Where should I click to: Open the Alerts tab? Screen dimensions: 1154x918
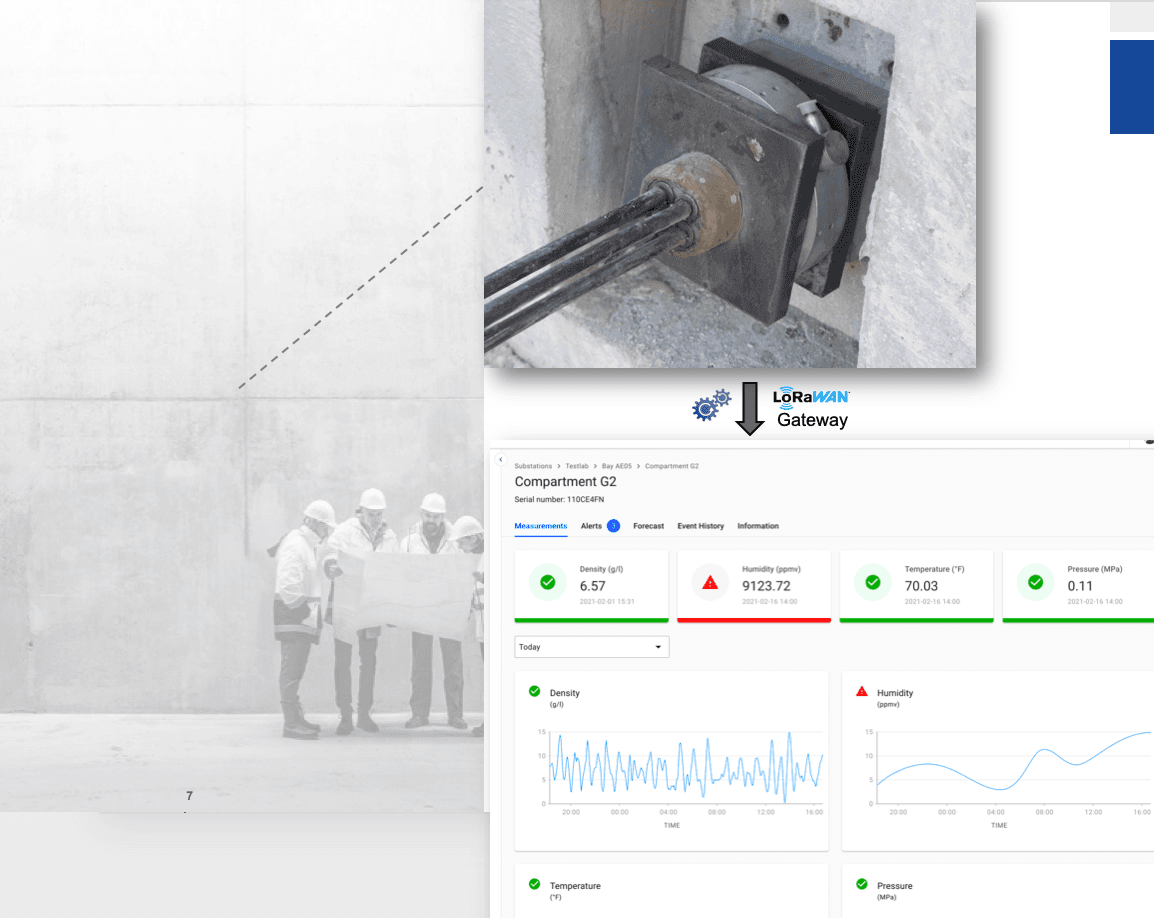point(591,526)
